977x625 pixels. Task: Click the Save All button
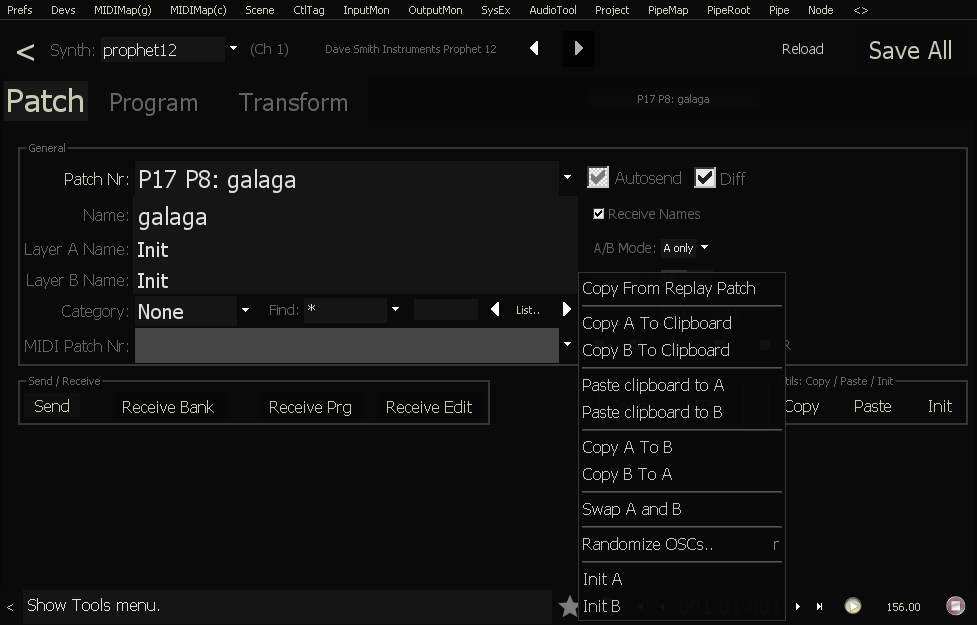coord(909,51)
